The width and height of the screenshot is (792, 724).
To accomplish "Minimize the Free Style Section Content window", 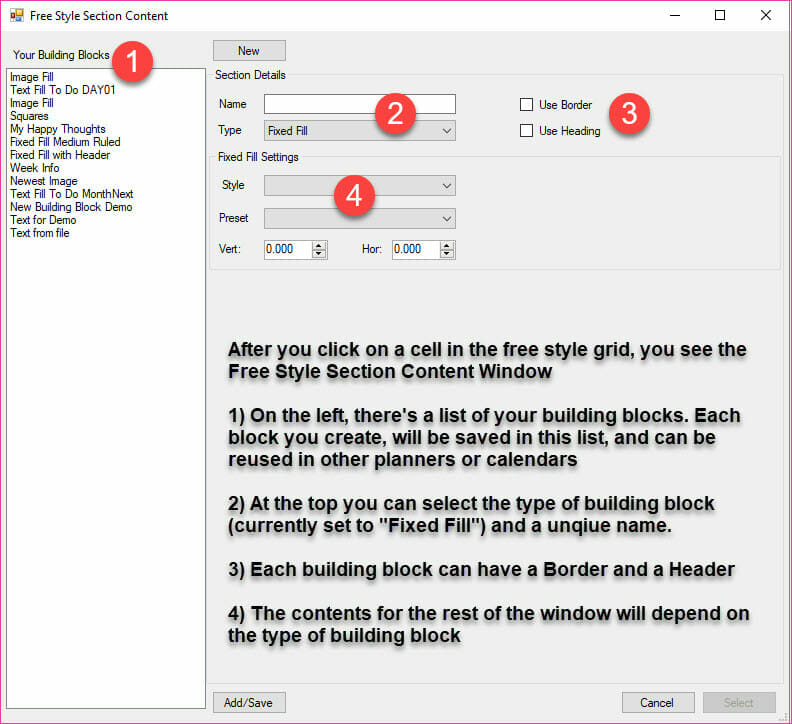I will pos(675,15).
